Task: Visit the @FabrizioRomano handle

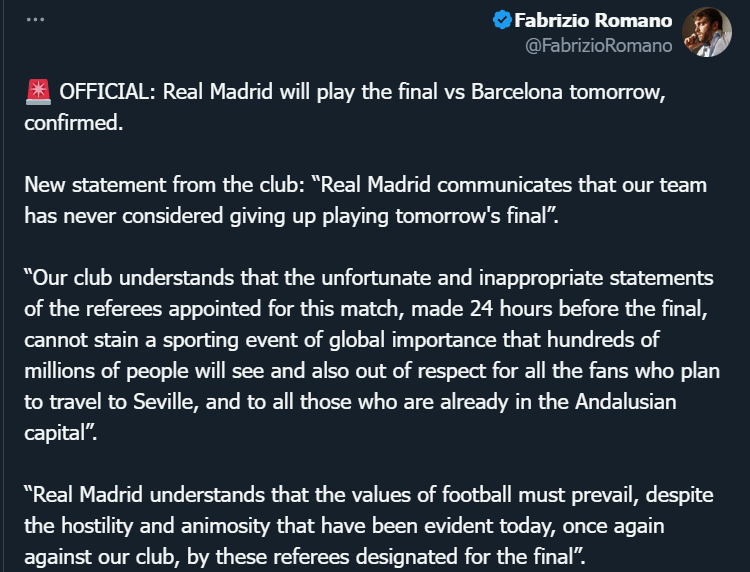Action: click(598, 45)
